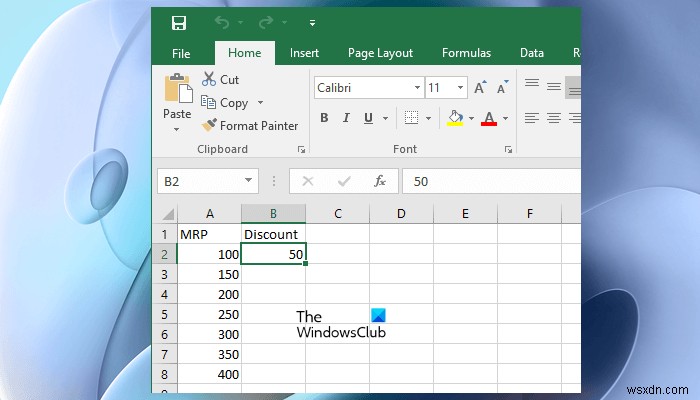The width and height of the screenshot is (700, 400).
Task: Click the Top Align icon
Action: click(x=532, y=83)
